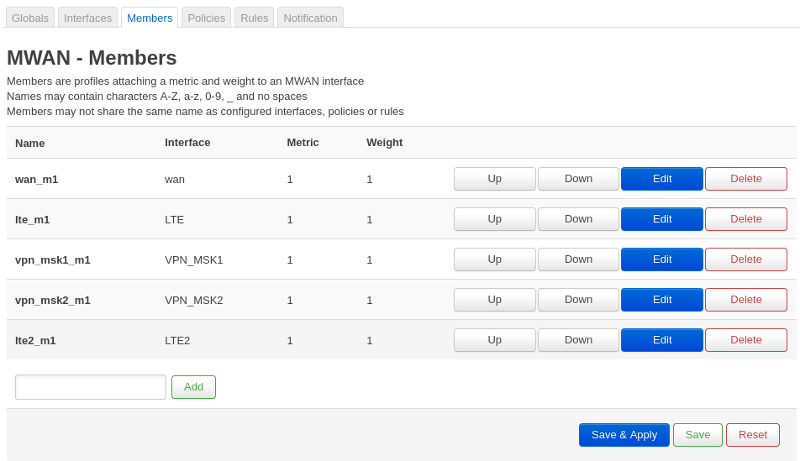800x461 pixels.
Task: Click the new member name field
Action: click(91, 387)
